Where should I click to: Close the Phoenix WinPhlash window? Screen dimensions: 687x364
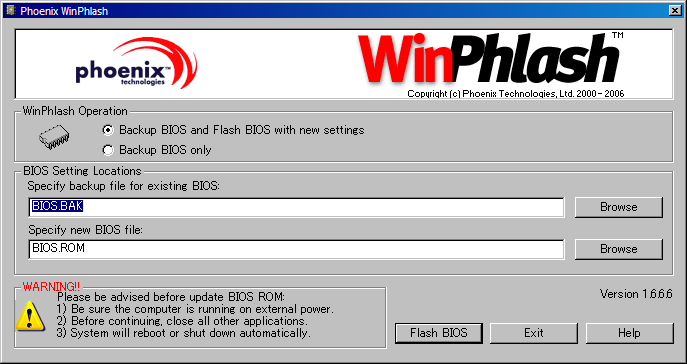pos(675,10)
